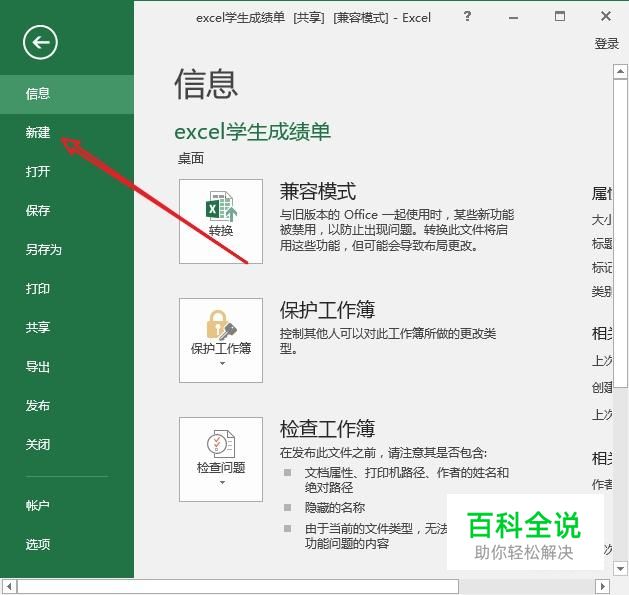This screenshot has width=629, height=595.
Task: Minimize the Excel window
Action: click(x=513, y=17)
